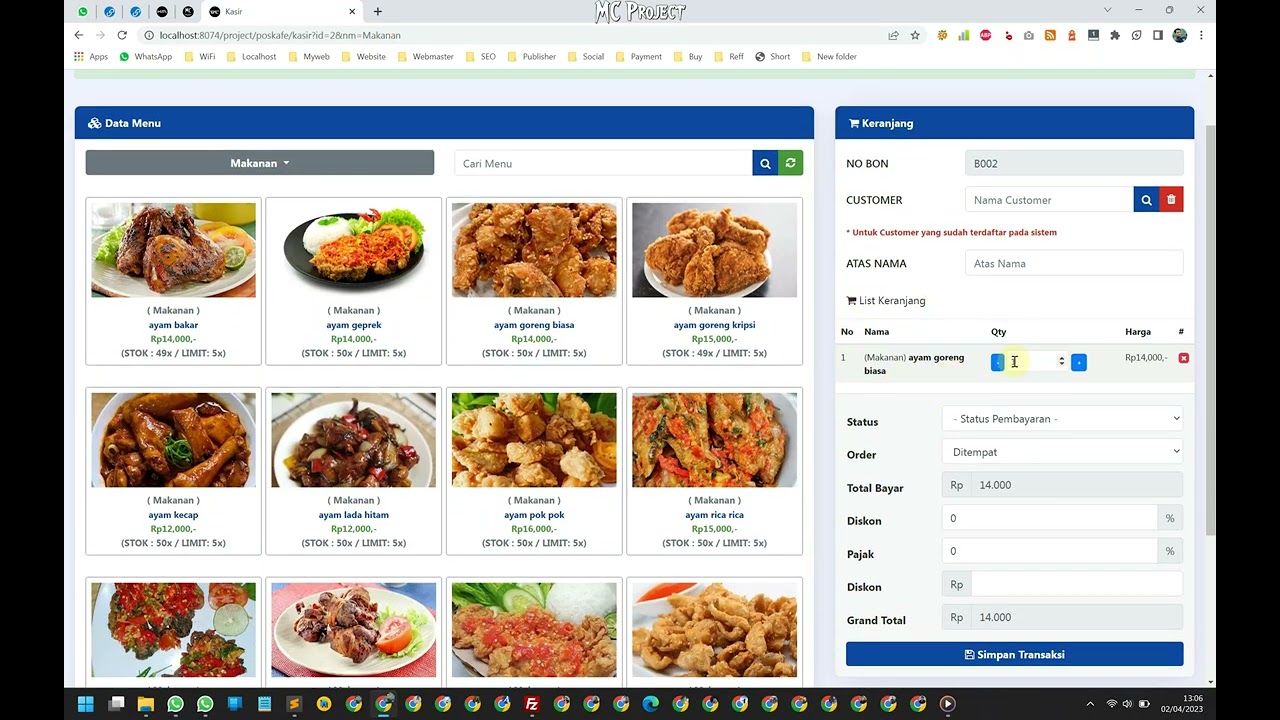
Task: Click the green refresh menu button
Action: 790,163
